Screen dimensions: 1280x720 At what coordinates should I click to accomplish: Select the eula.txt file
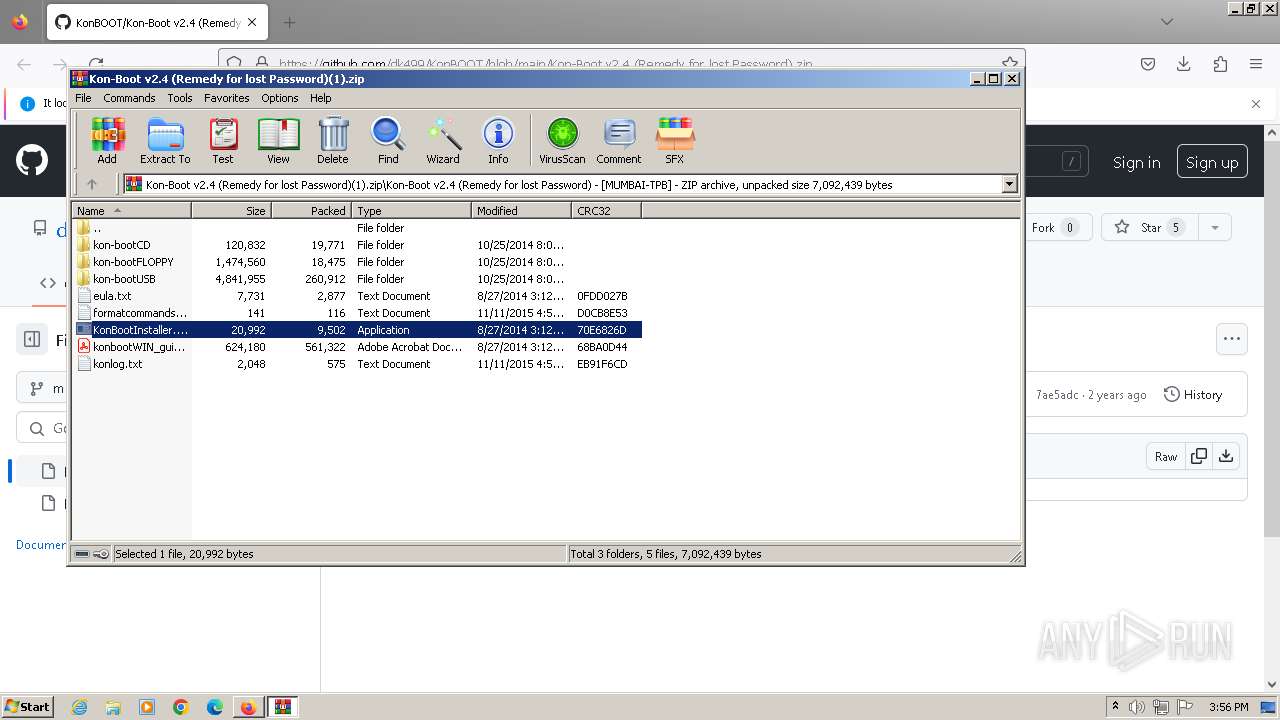pyautogui.click(x=357, y=296)
